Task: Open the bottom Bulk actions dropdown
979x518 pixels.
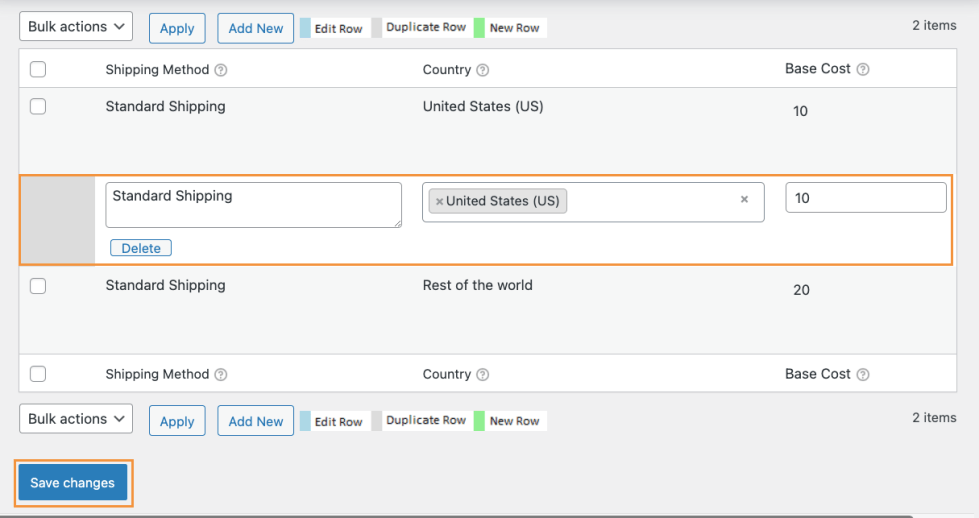Action: [76, 419]
